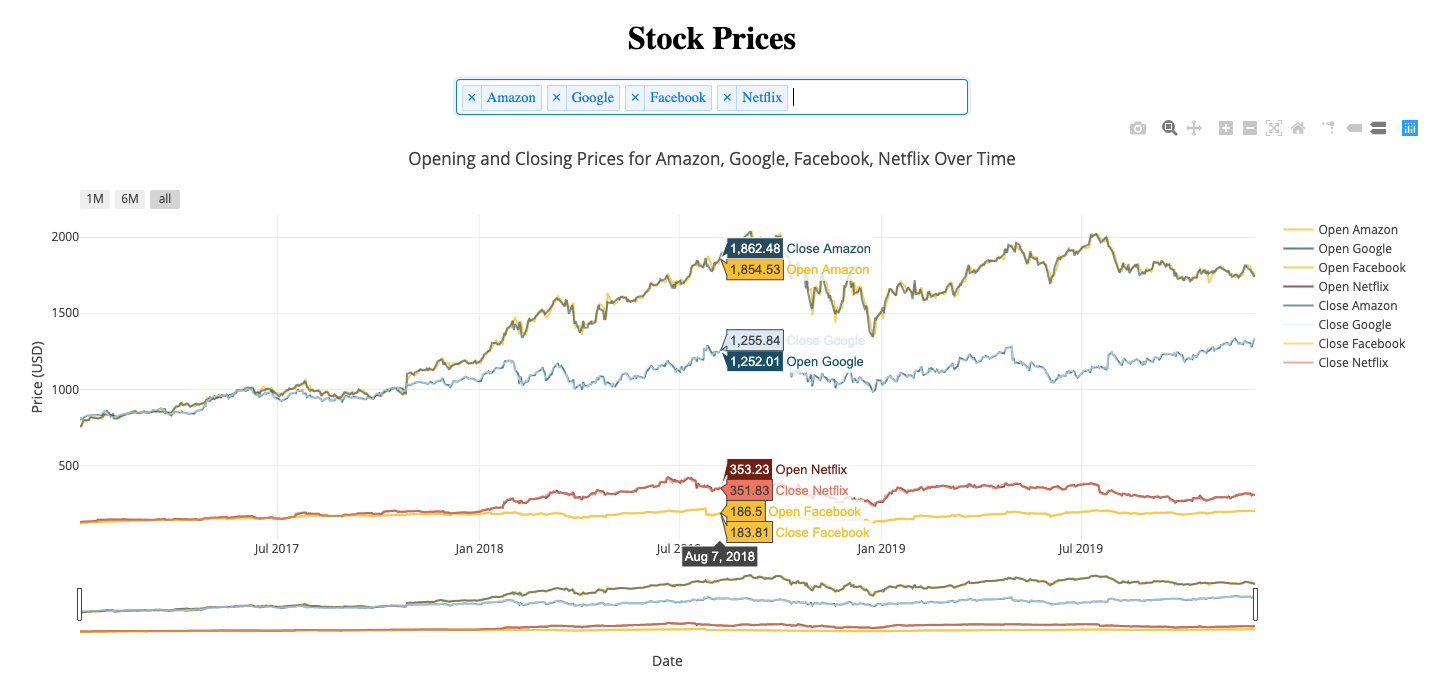
Task: Reset axes with the home icon
Action: point(1297,128)
